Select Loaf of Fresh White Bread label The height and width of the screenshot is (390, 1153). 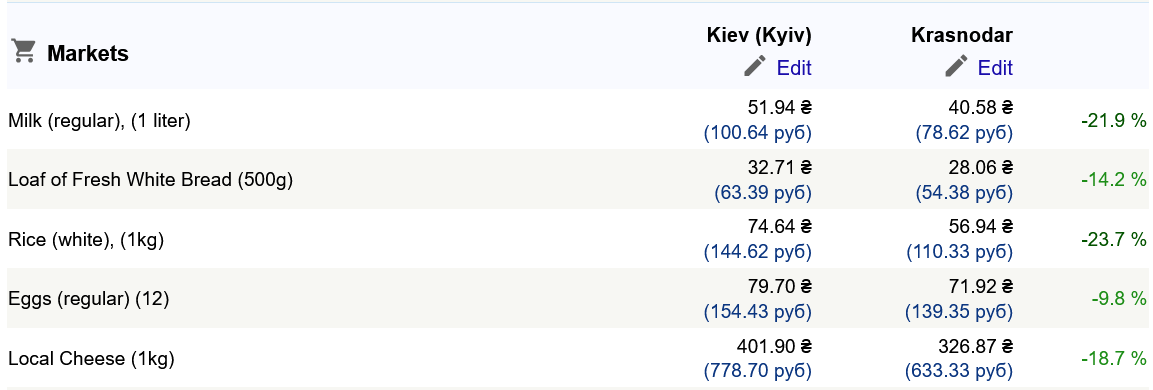151,180
